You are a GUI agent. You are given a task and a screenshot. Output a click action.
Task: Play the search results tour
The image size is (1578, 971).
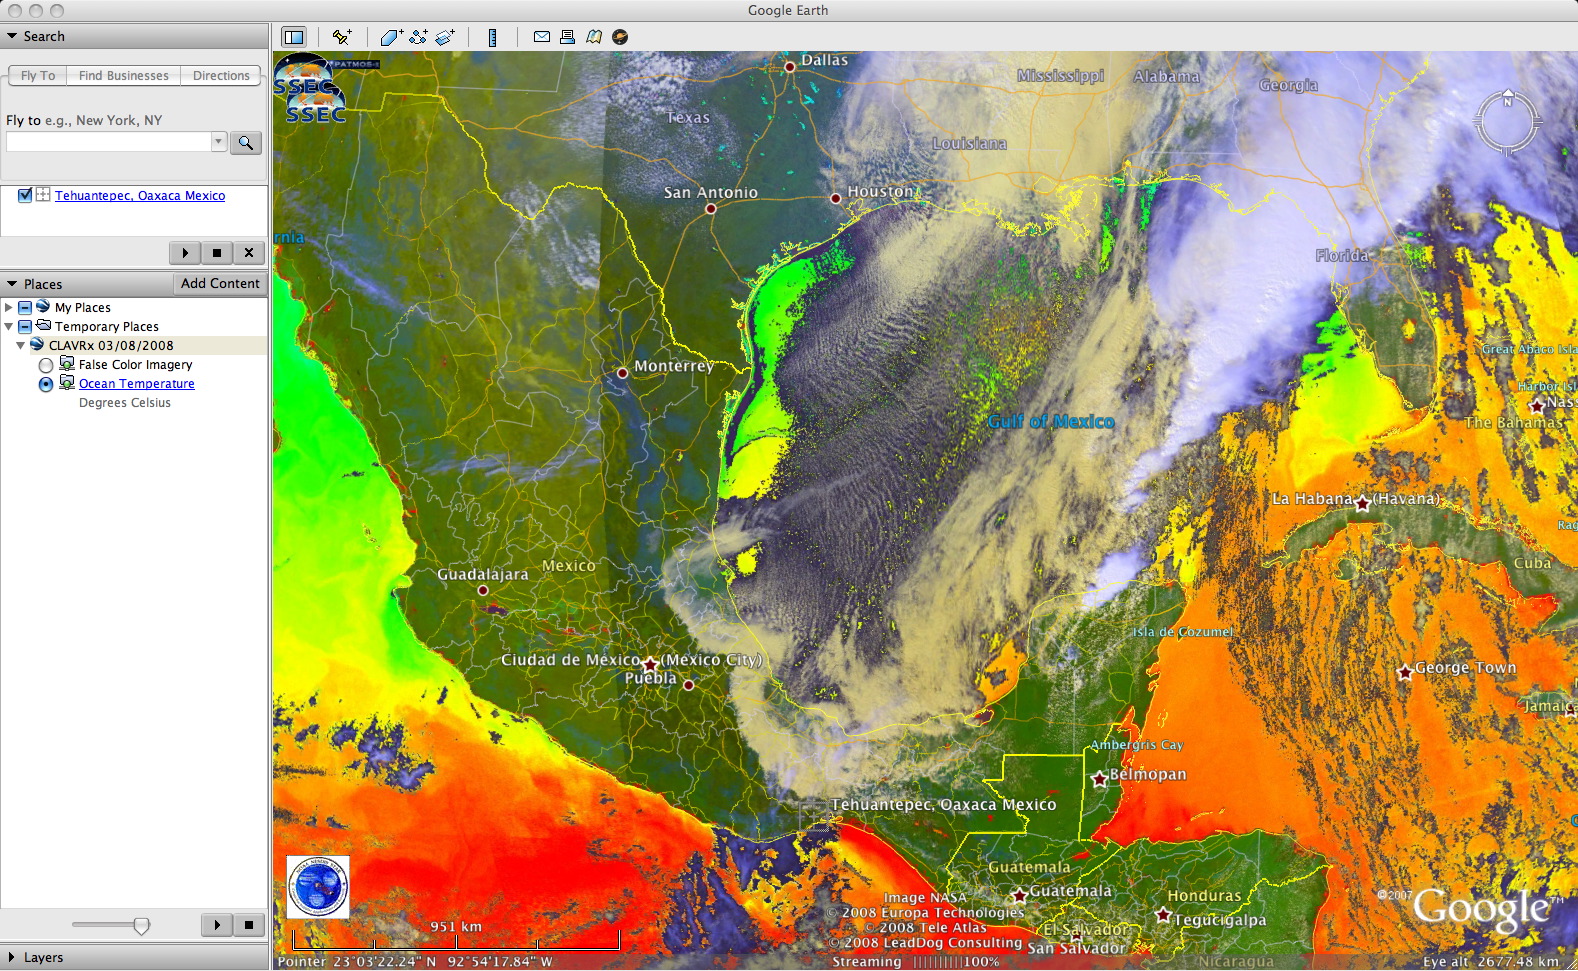coord(185,253)
